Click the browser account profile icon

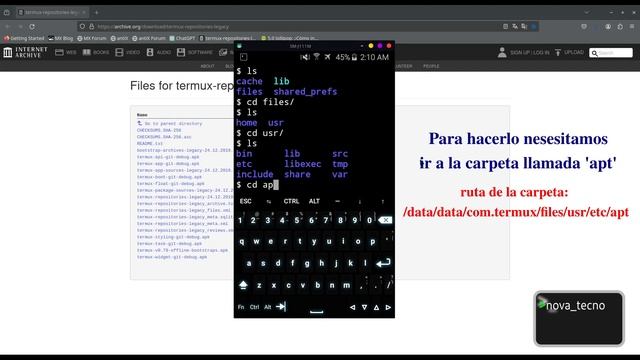click(x=608, y=27)
